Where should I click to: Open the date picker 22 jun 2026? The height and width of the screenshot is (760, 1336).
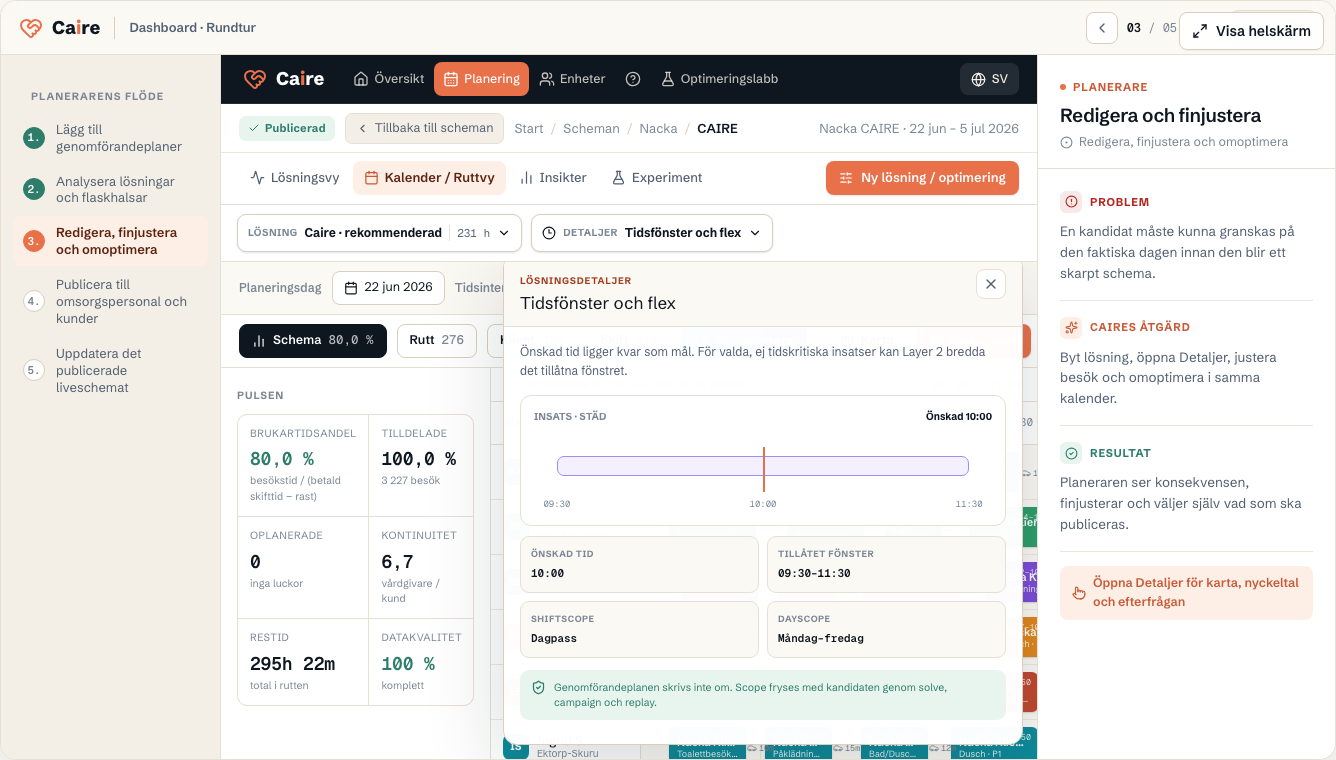pyautogui.click(x=389, y=288)
